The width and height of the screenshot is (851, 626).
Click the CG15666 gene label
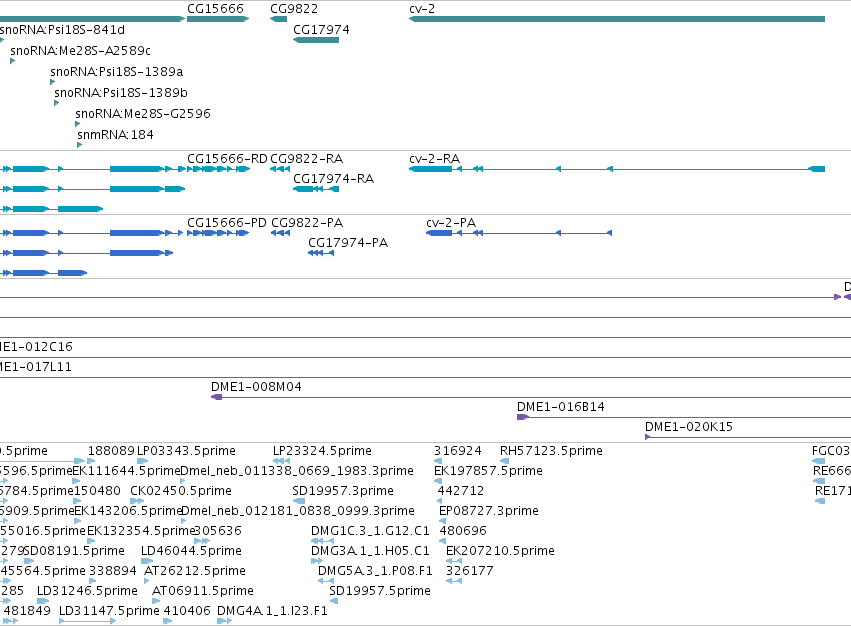215,9
